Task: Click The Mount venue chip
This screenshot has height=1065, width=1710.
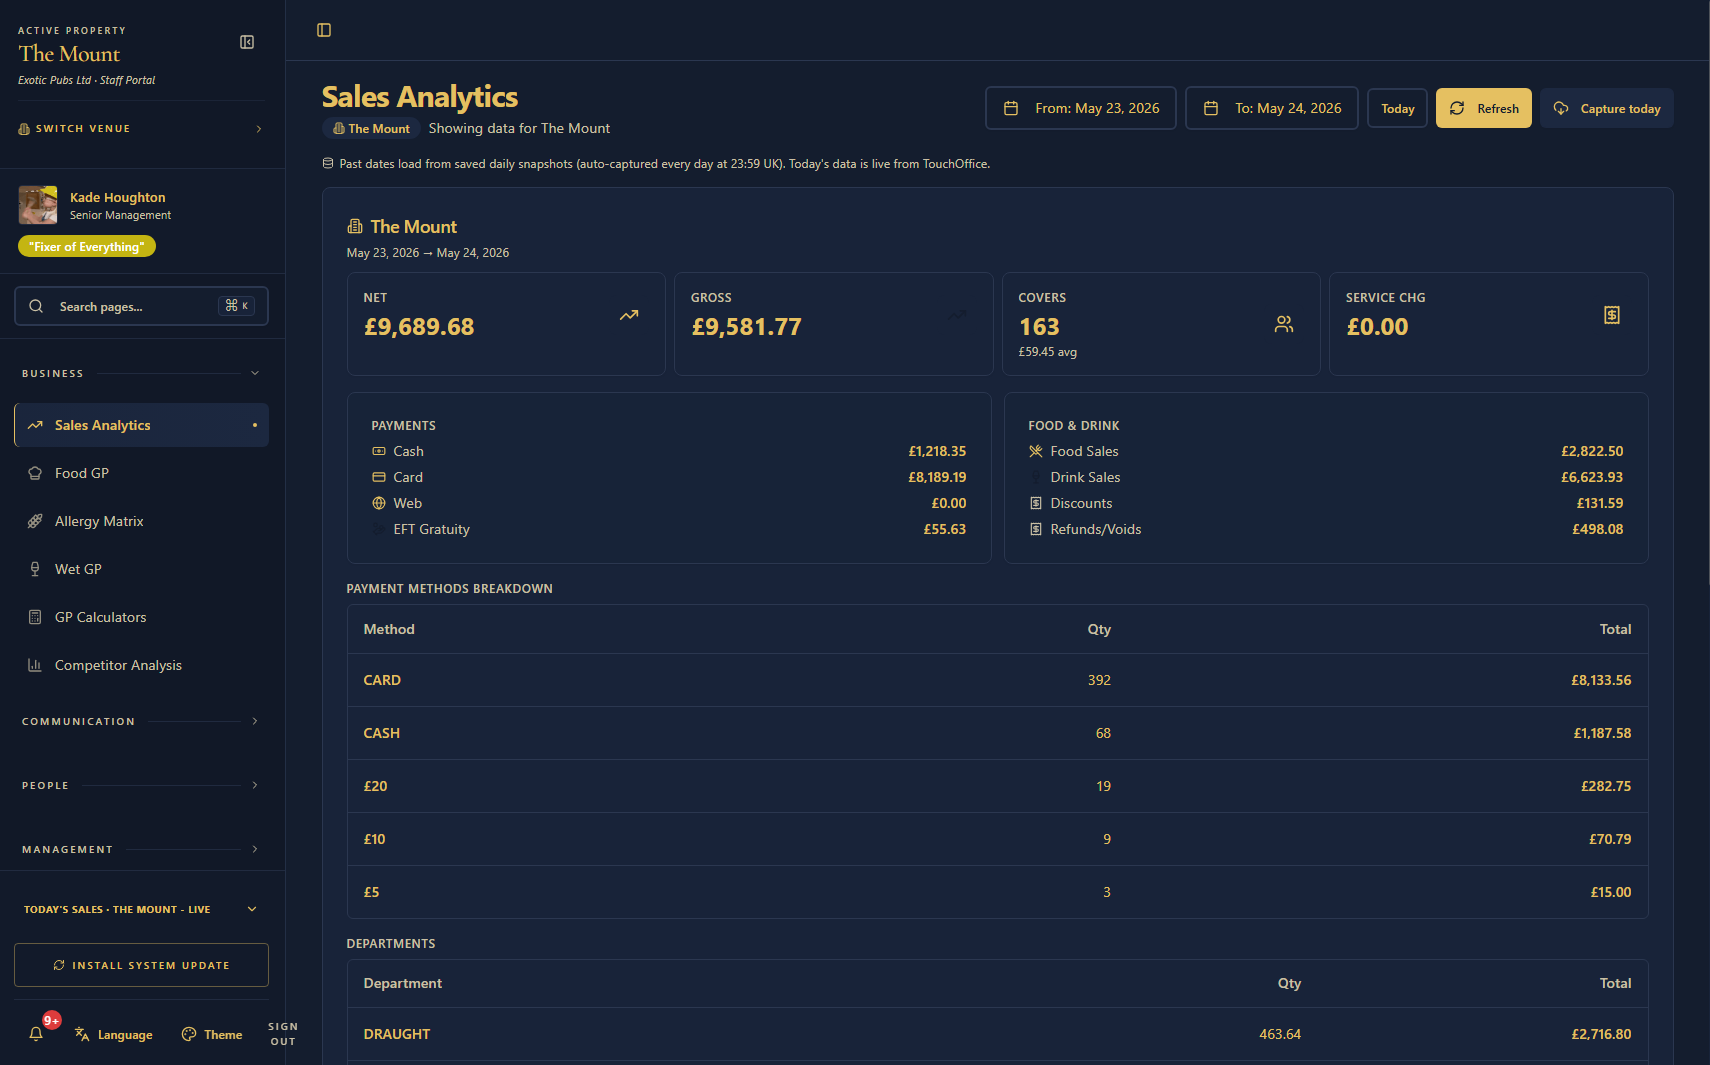Action: point(371,128)
